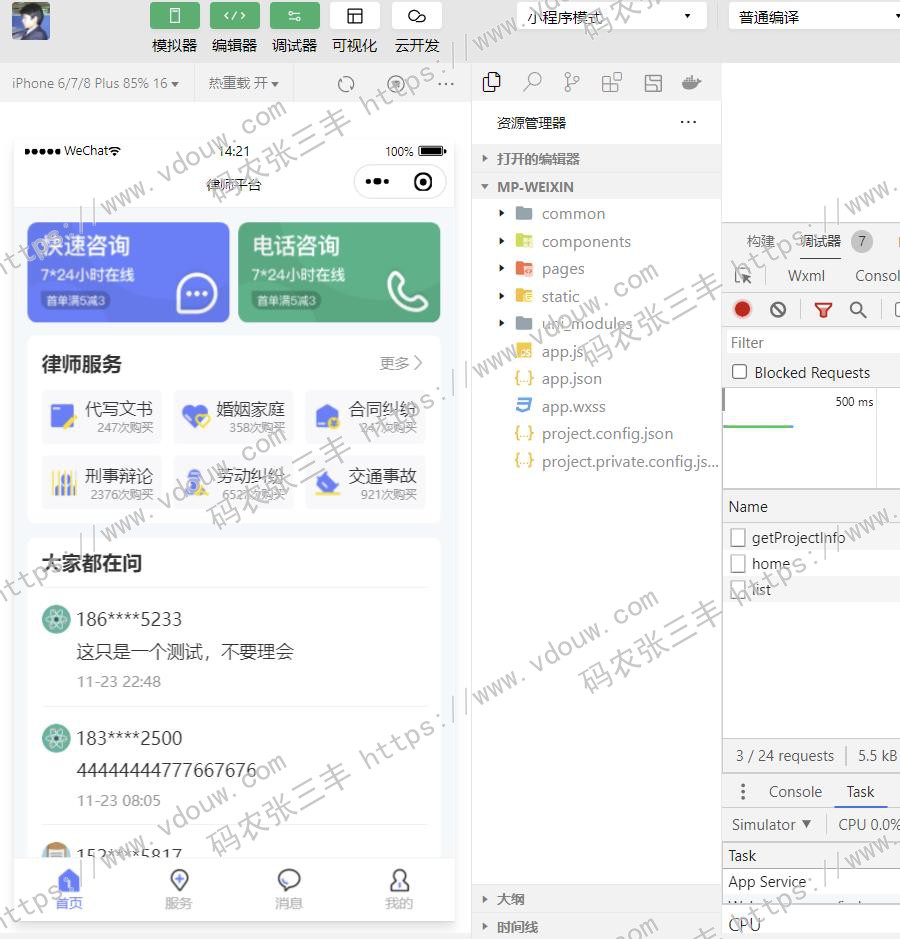
Task: Toggle the Debugger panel button
Action: click(294, 16)
